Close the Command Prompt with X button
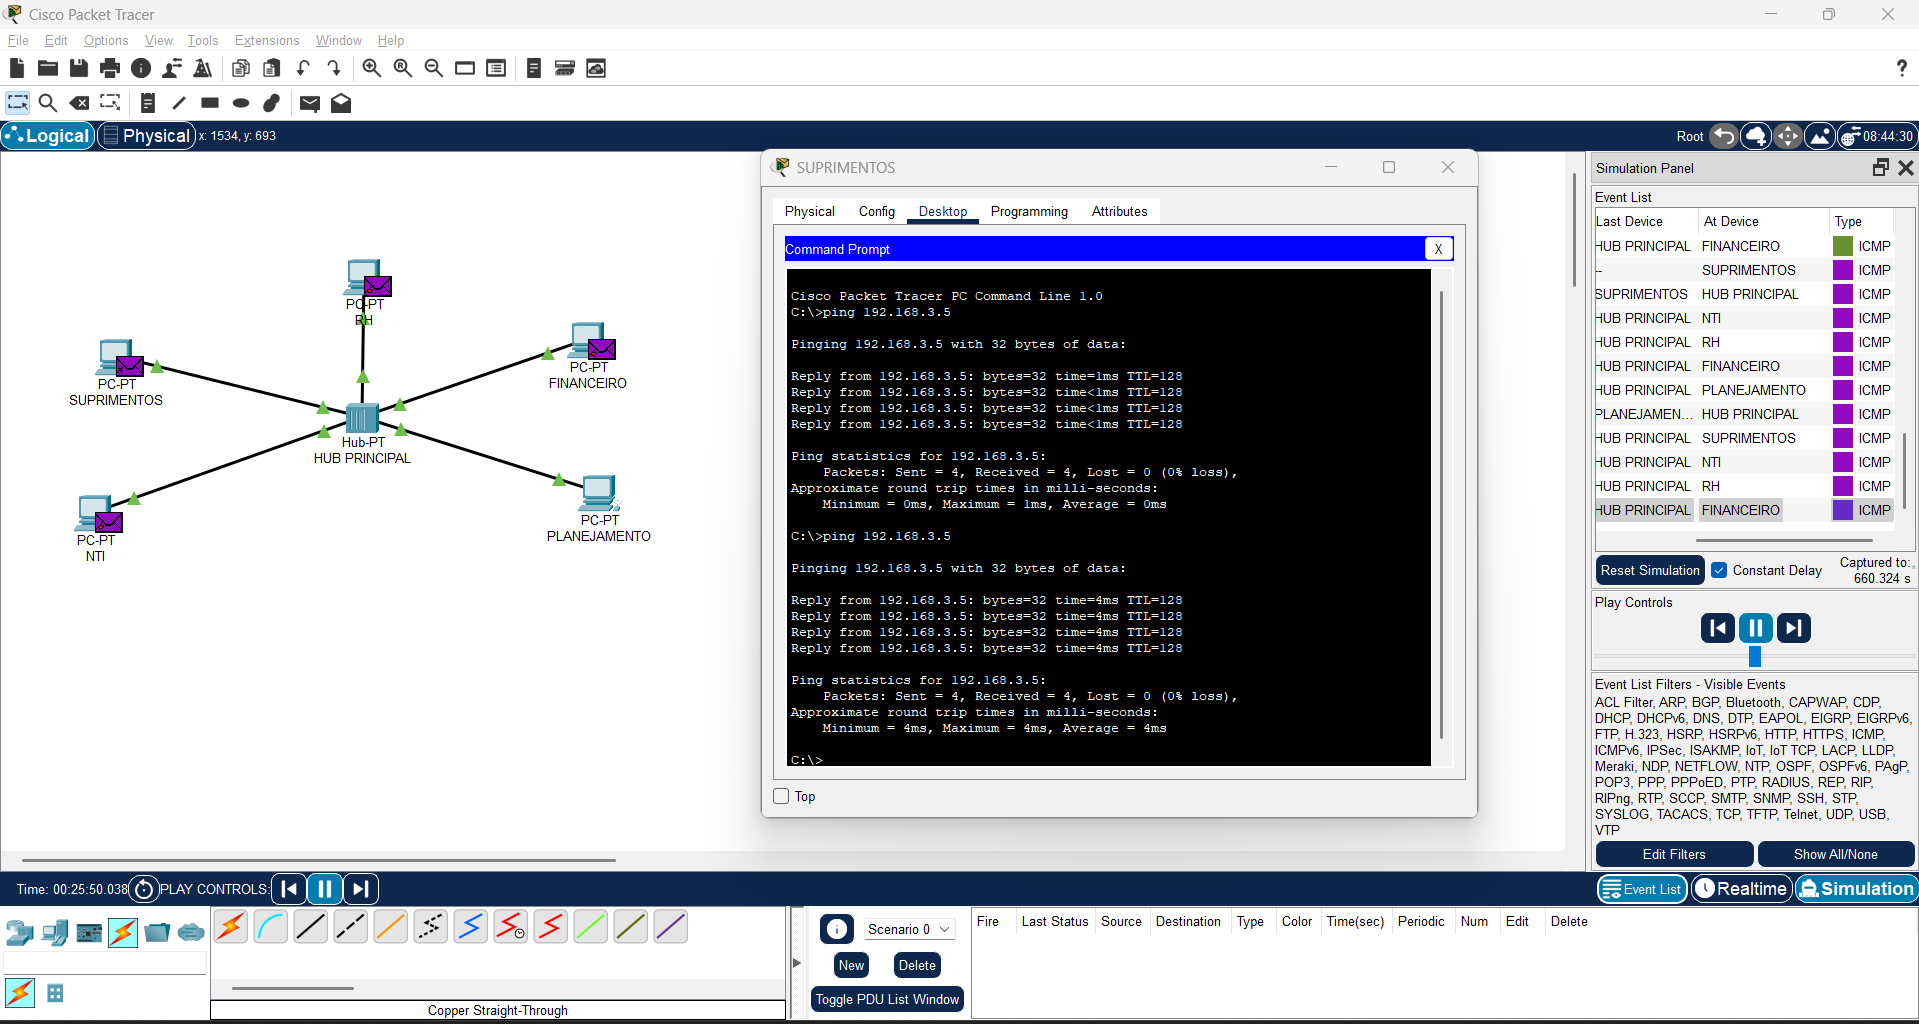 tap(1438, 249)
